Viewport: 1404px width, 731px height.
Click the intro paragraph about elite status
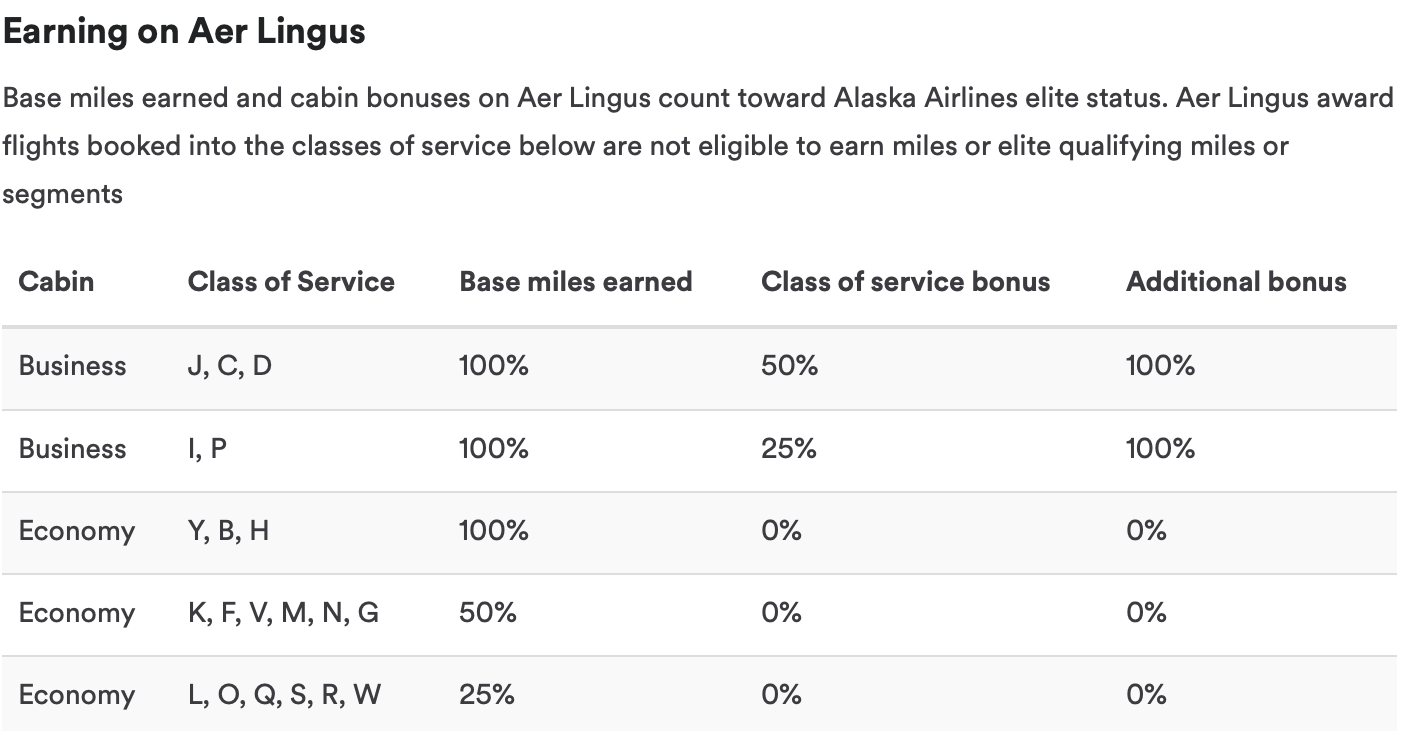click(698, 146)
